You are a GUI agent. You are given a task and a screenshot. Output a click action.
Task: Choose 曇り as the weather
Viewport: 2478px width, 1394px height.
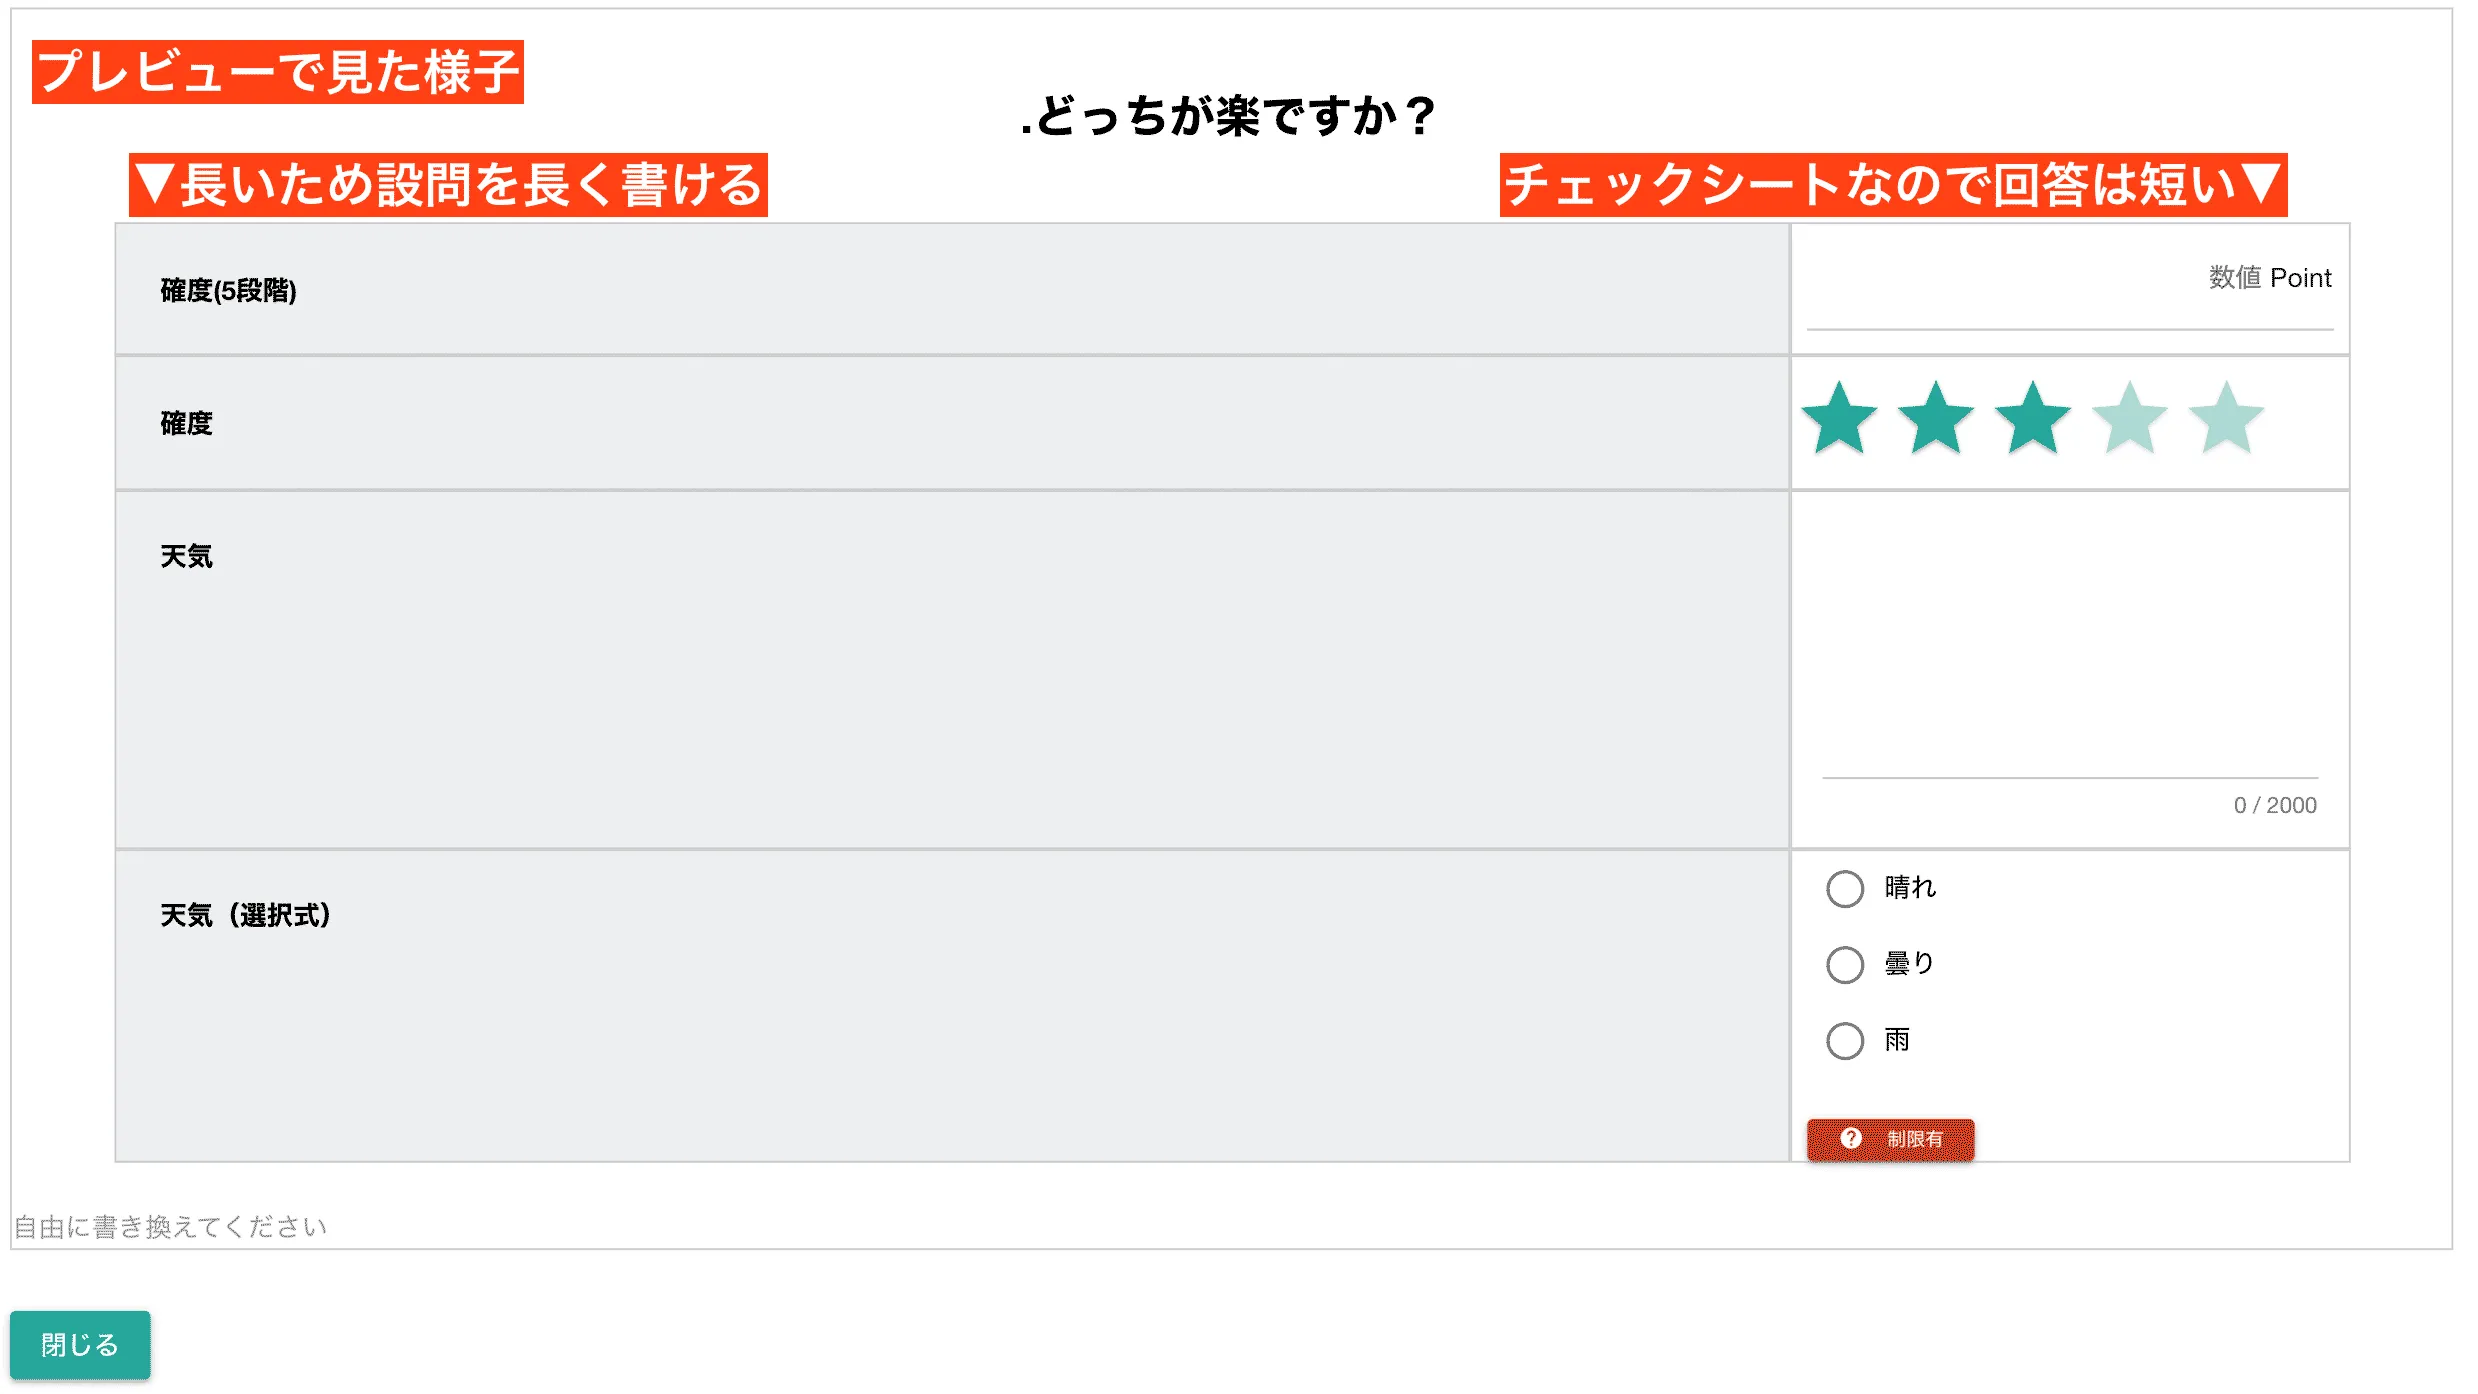(1844, 964)
